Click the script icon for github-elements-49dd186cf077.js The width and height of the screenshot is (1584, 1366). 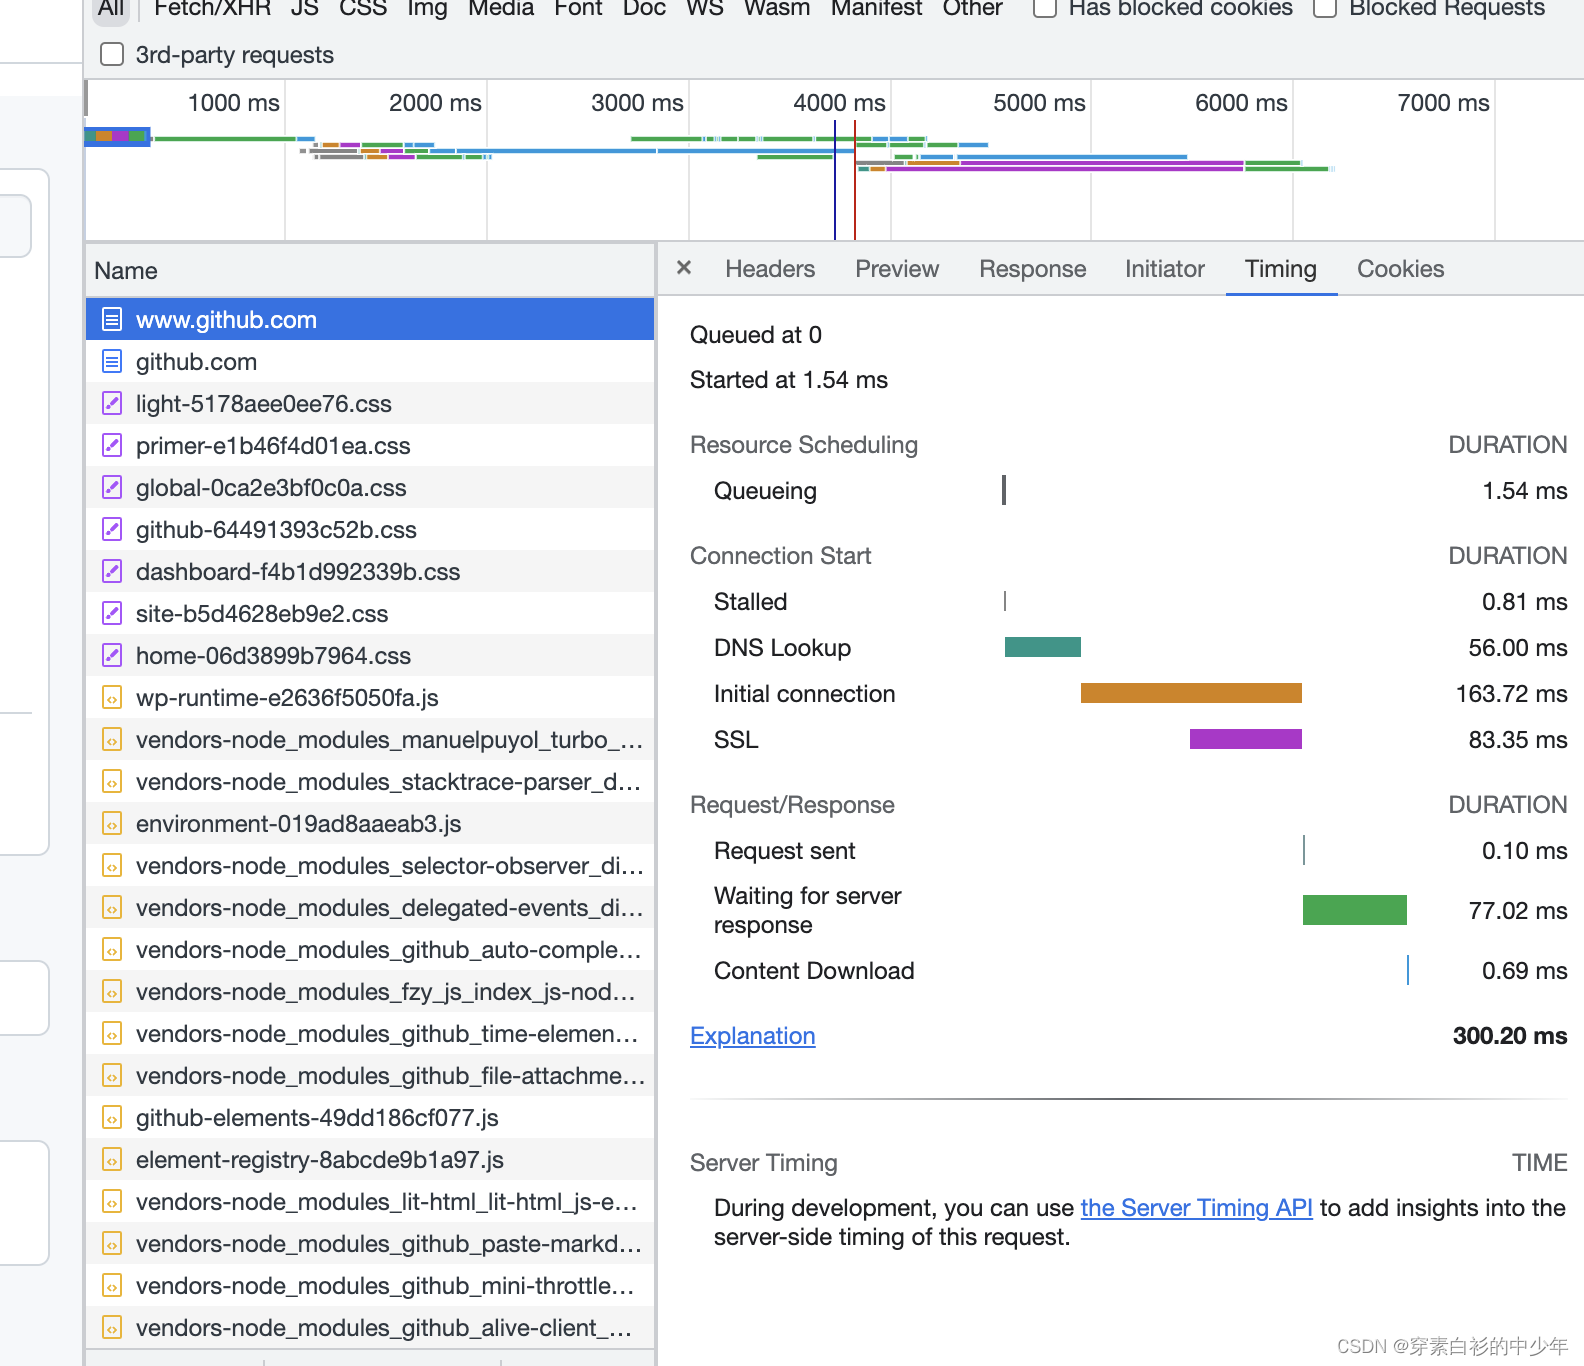(112, 1118)
